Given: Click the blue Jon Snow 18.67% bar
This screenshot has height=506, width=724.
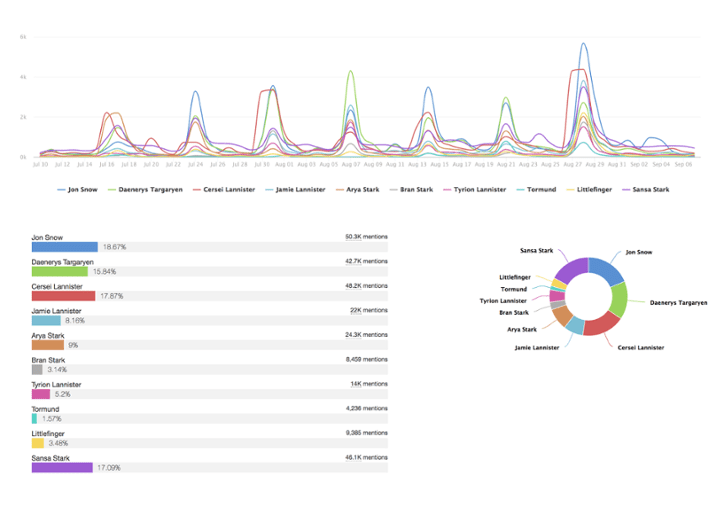Looking at the screenshot, I should pos(64,246).
